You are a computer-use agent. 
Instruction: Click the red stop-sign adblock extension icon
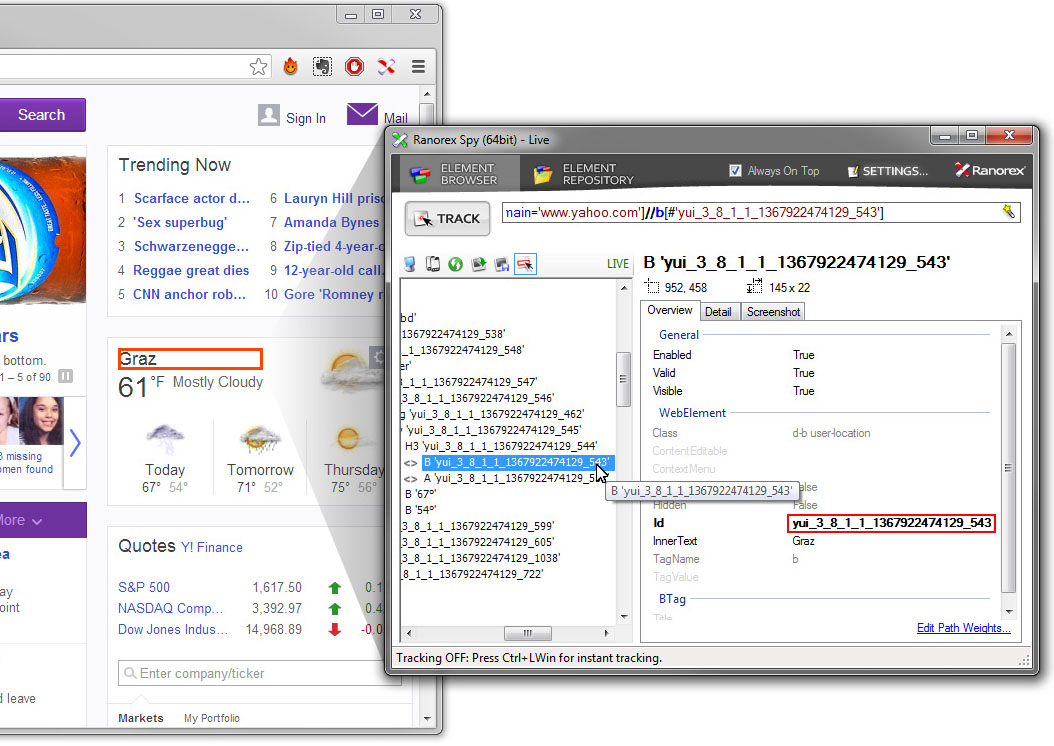(x=354, y=66)
